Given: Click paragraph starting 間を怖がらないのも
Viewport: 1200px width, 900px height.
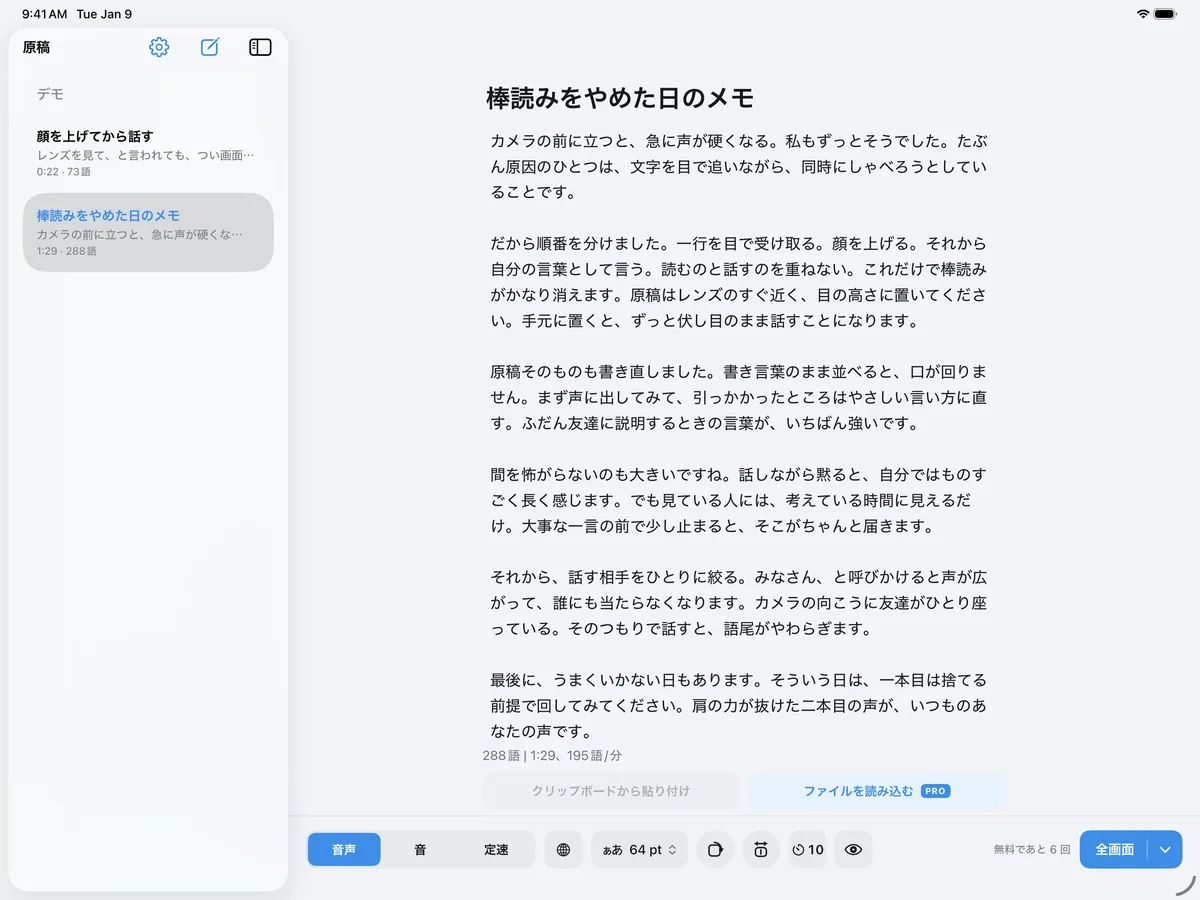Looking at the screenshot, I should tap(740, 500).
